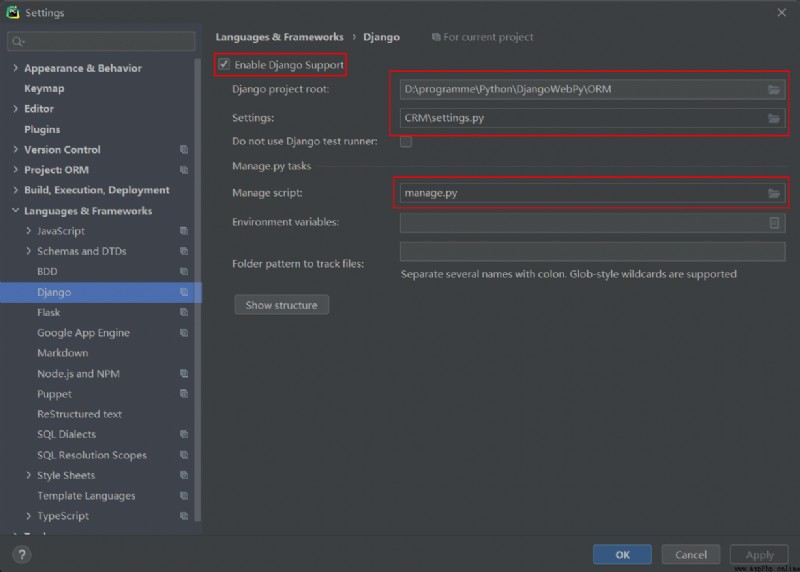The width and height of the screenshot is (800, 572).
Task: Click the project-level icon beside BDD
Action: [184, 271]
